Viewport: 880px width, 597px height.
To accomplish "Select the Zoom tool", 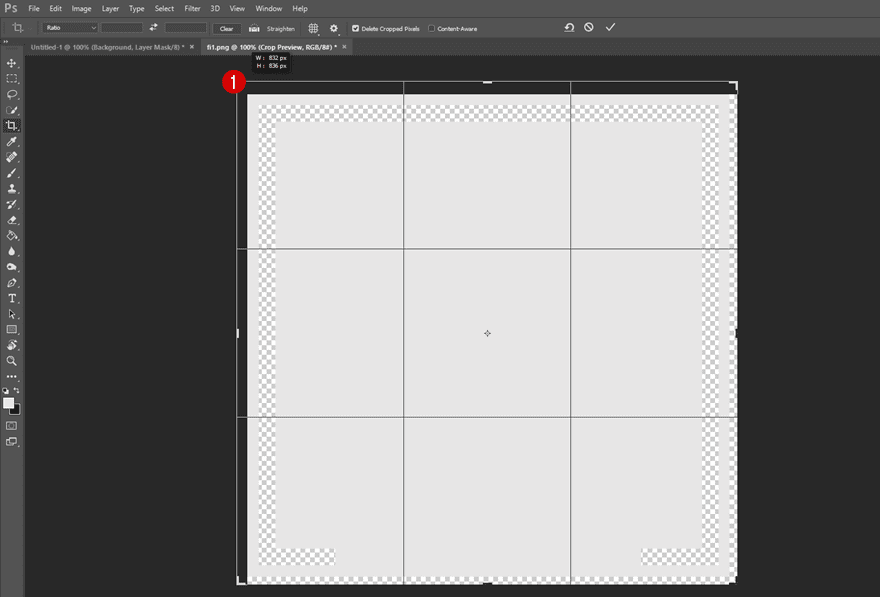I will pos(11,361).
